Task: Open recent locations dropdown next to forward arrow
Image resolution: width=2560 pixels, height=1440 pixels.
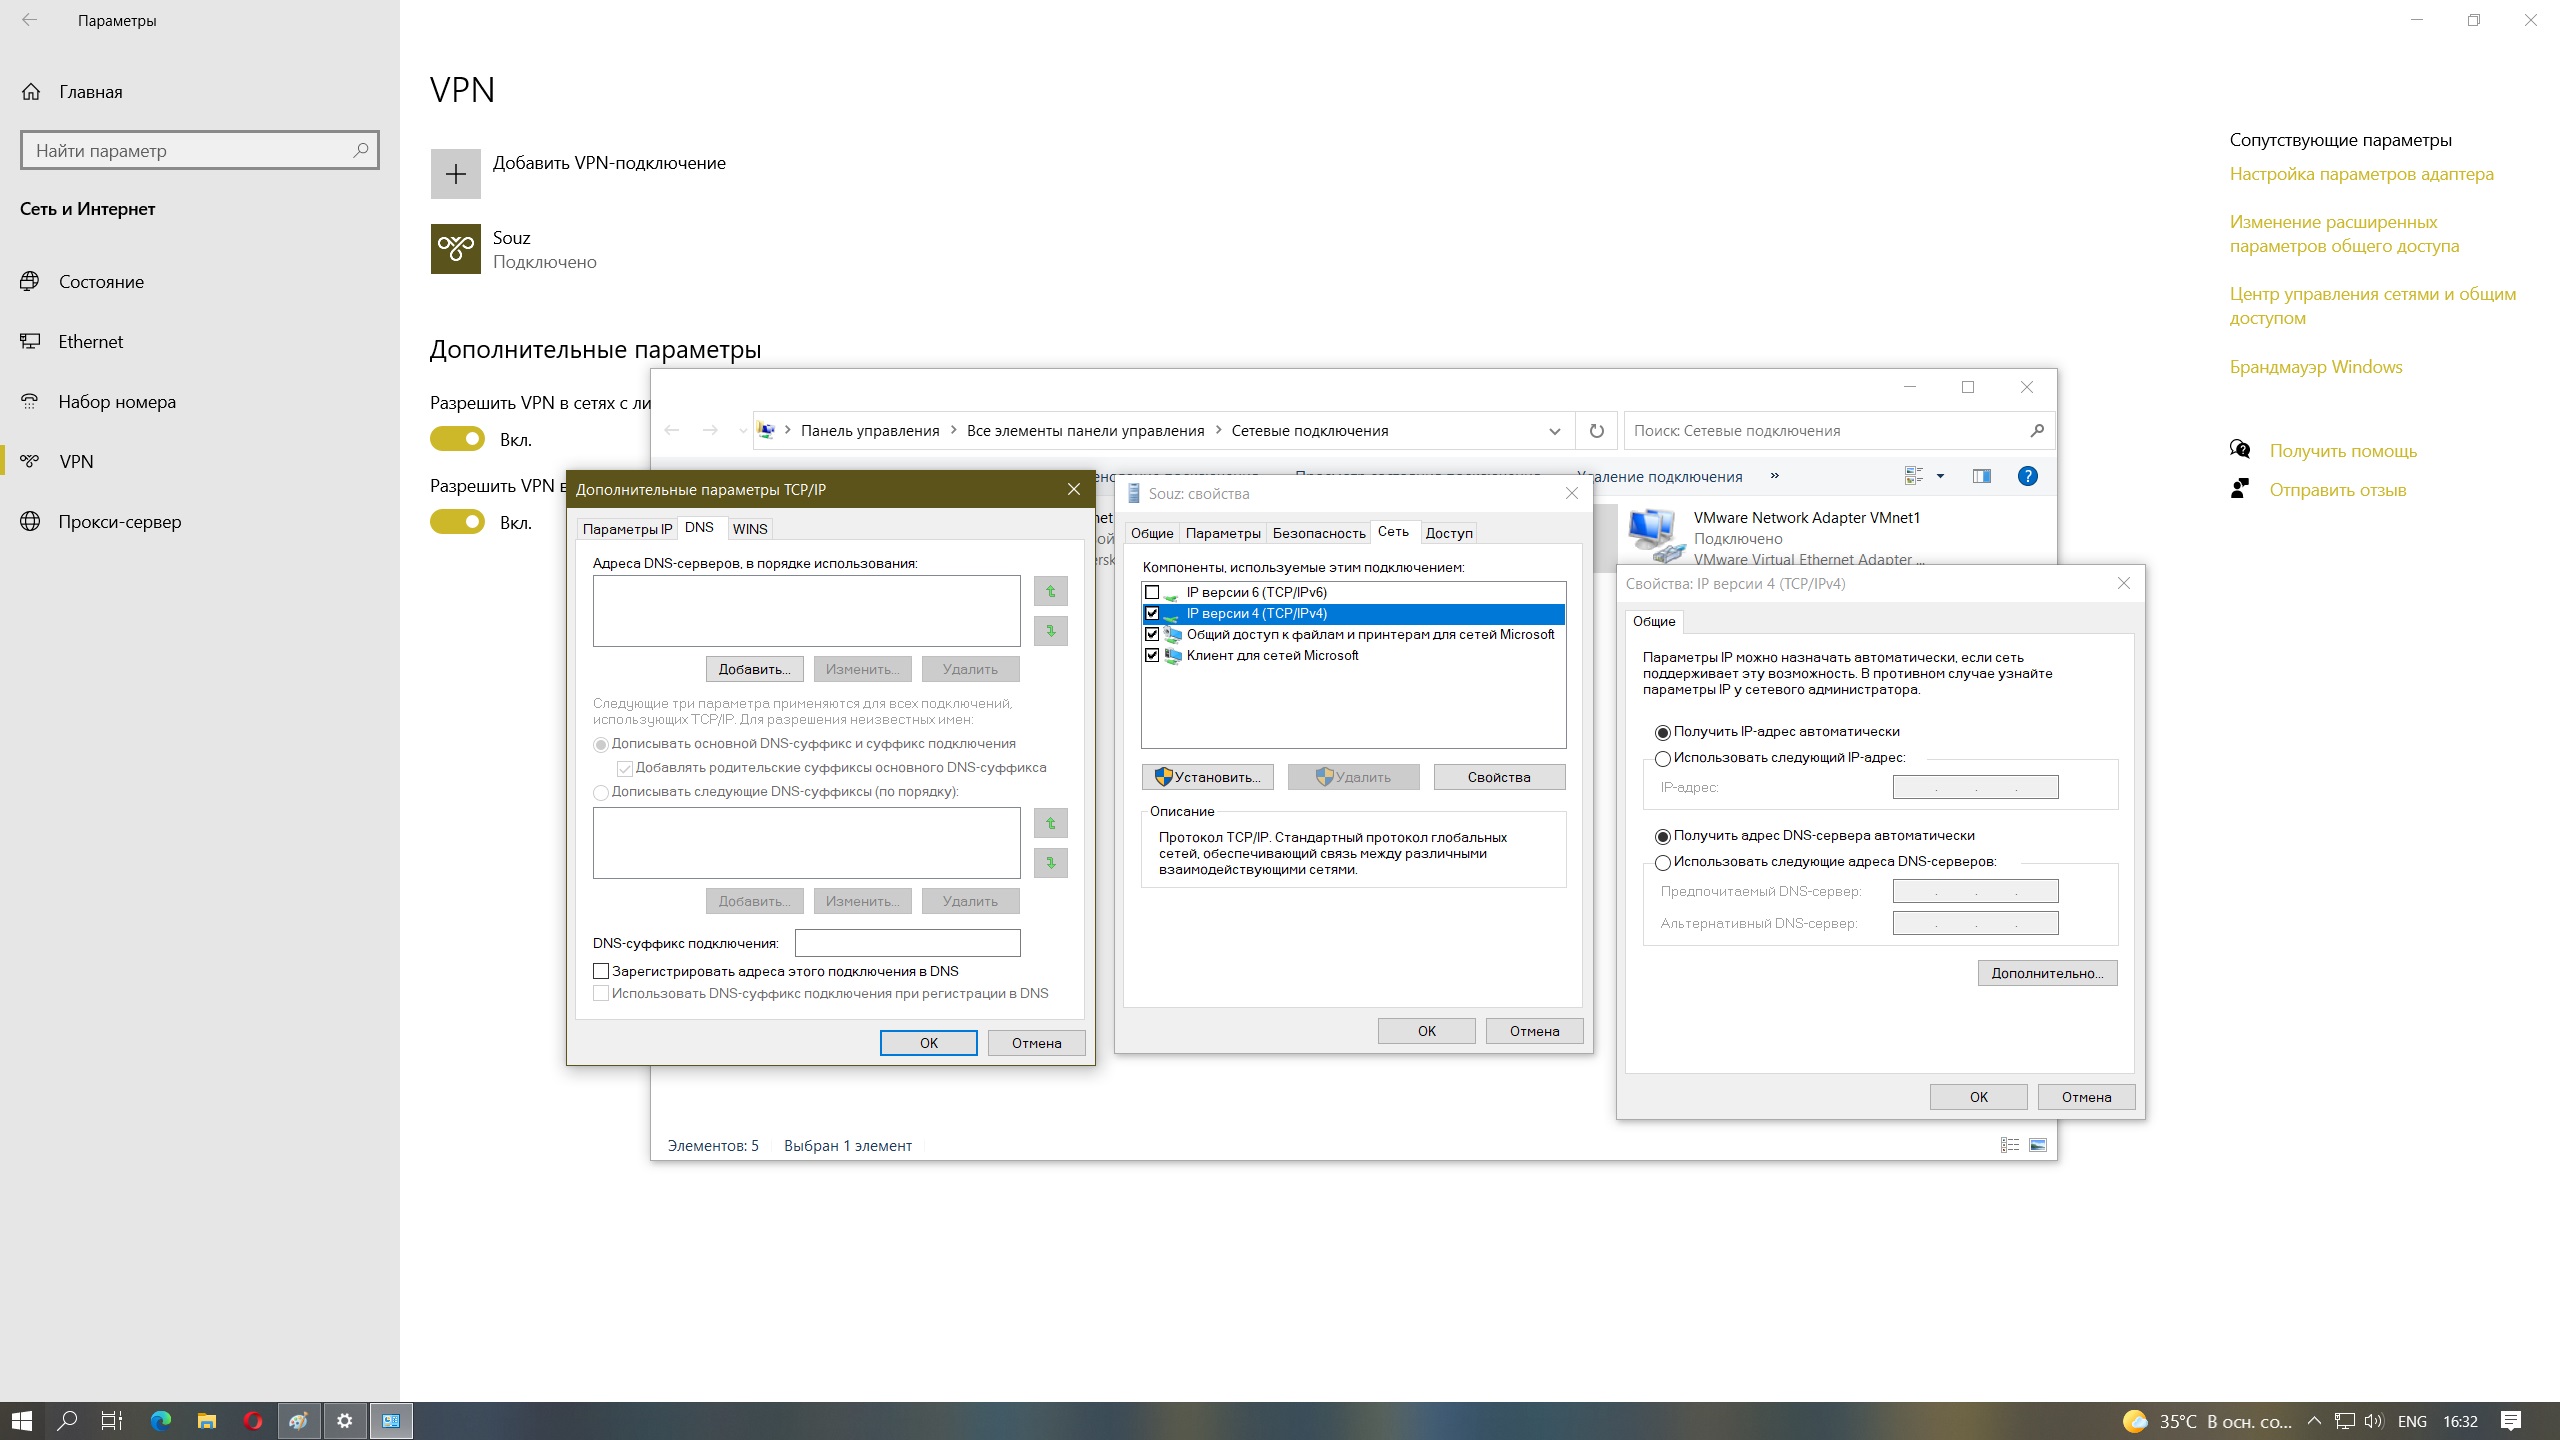Action: [x=742, y=431]
